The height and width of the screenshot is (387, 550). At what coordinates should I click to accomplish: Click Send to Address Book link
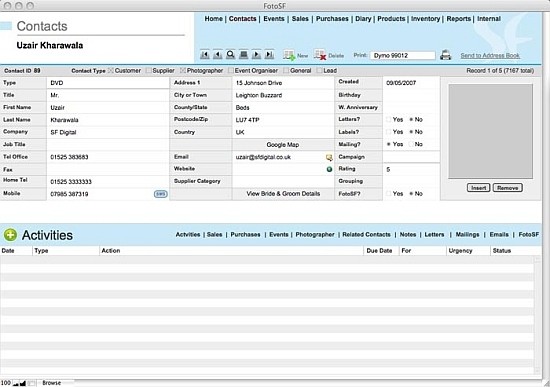click(x=490, y=56)
